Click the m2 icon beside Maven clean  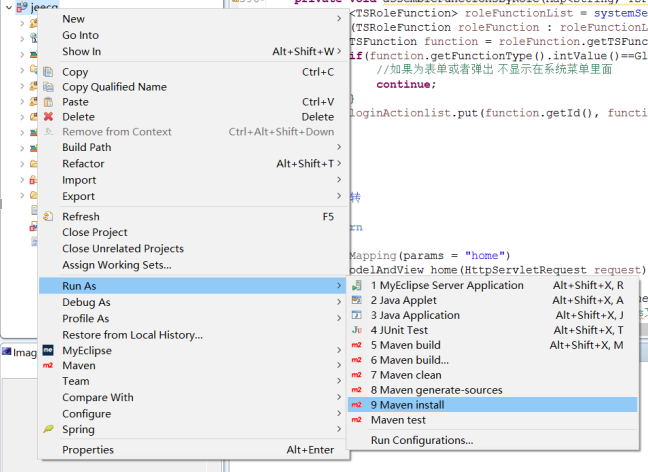coord(357,375)
